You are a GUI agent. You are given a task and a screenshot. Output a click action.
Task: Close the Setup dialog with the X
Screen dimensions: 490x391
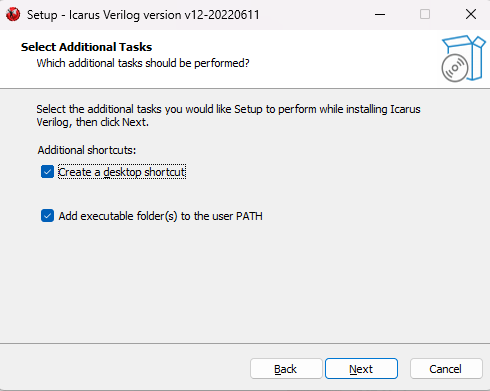point(471,14)
